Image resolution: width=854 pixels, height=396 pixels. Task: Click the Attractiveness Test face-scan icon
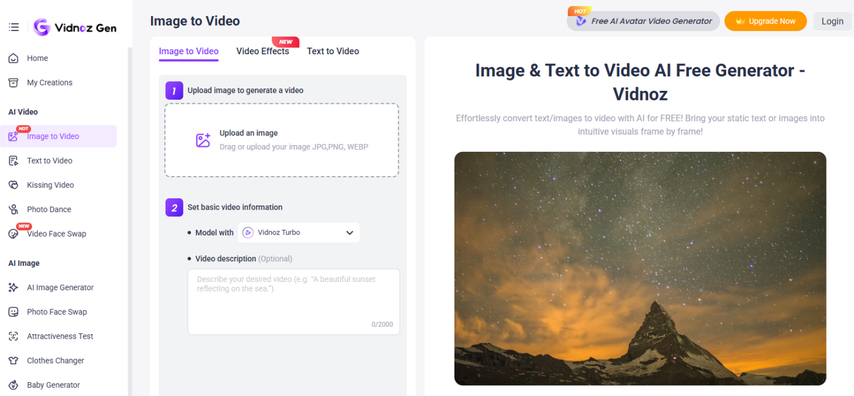tap(14, 337)
